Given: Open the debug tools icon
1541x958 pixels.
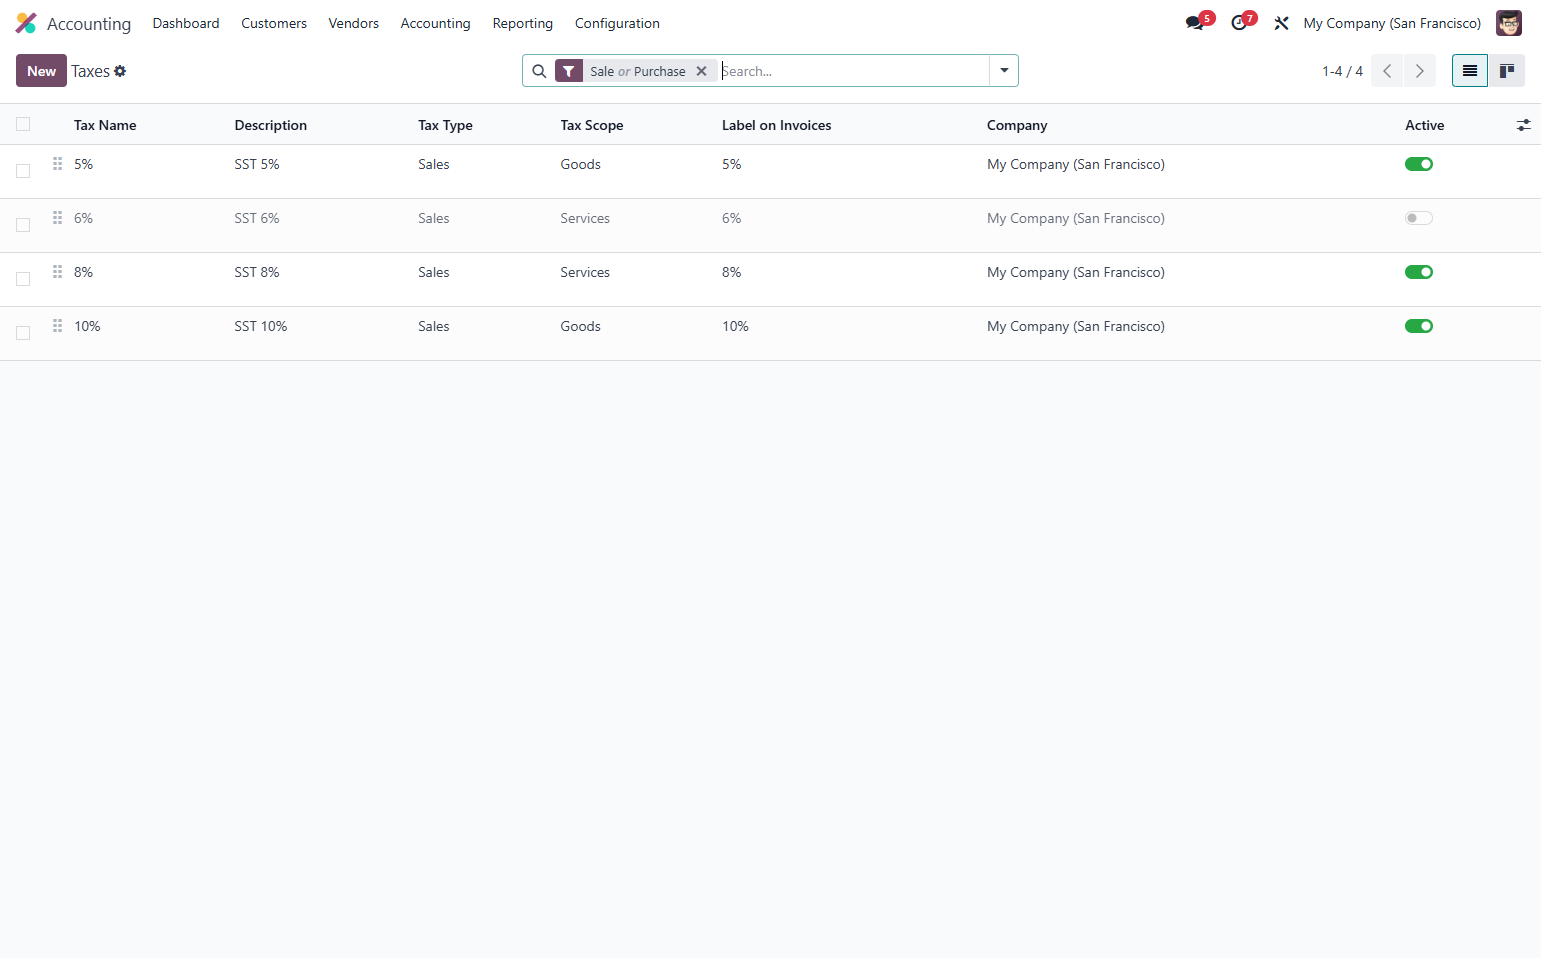Looking at the screenshot, I should coord(1281,23).
